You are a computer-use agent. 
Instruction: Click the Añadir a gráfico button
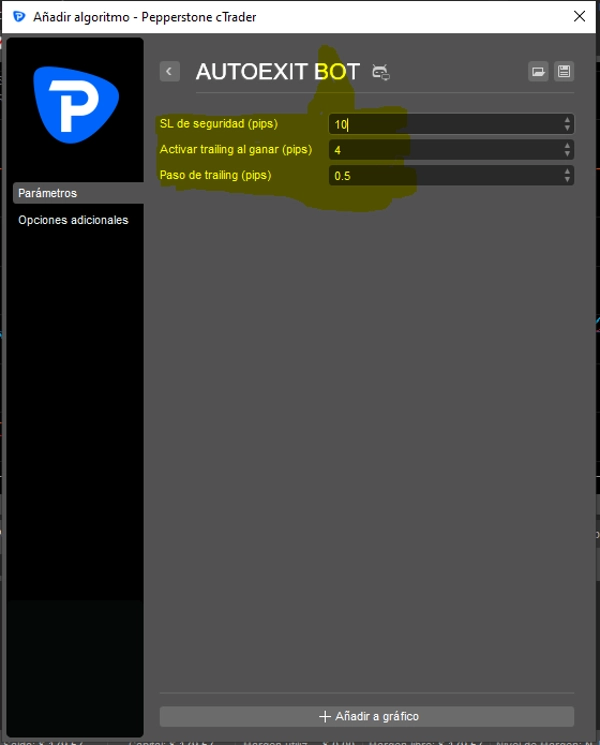click(367, 716)
